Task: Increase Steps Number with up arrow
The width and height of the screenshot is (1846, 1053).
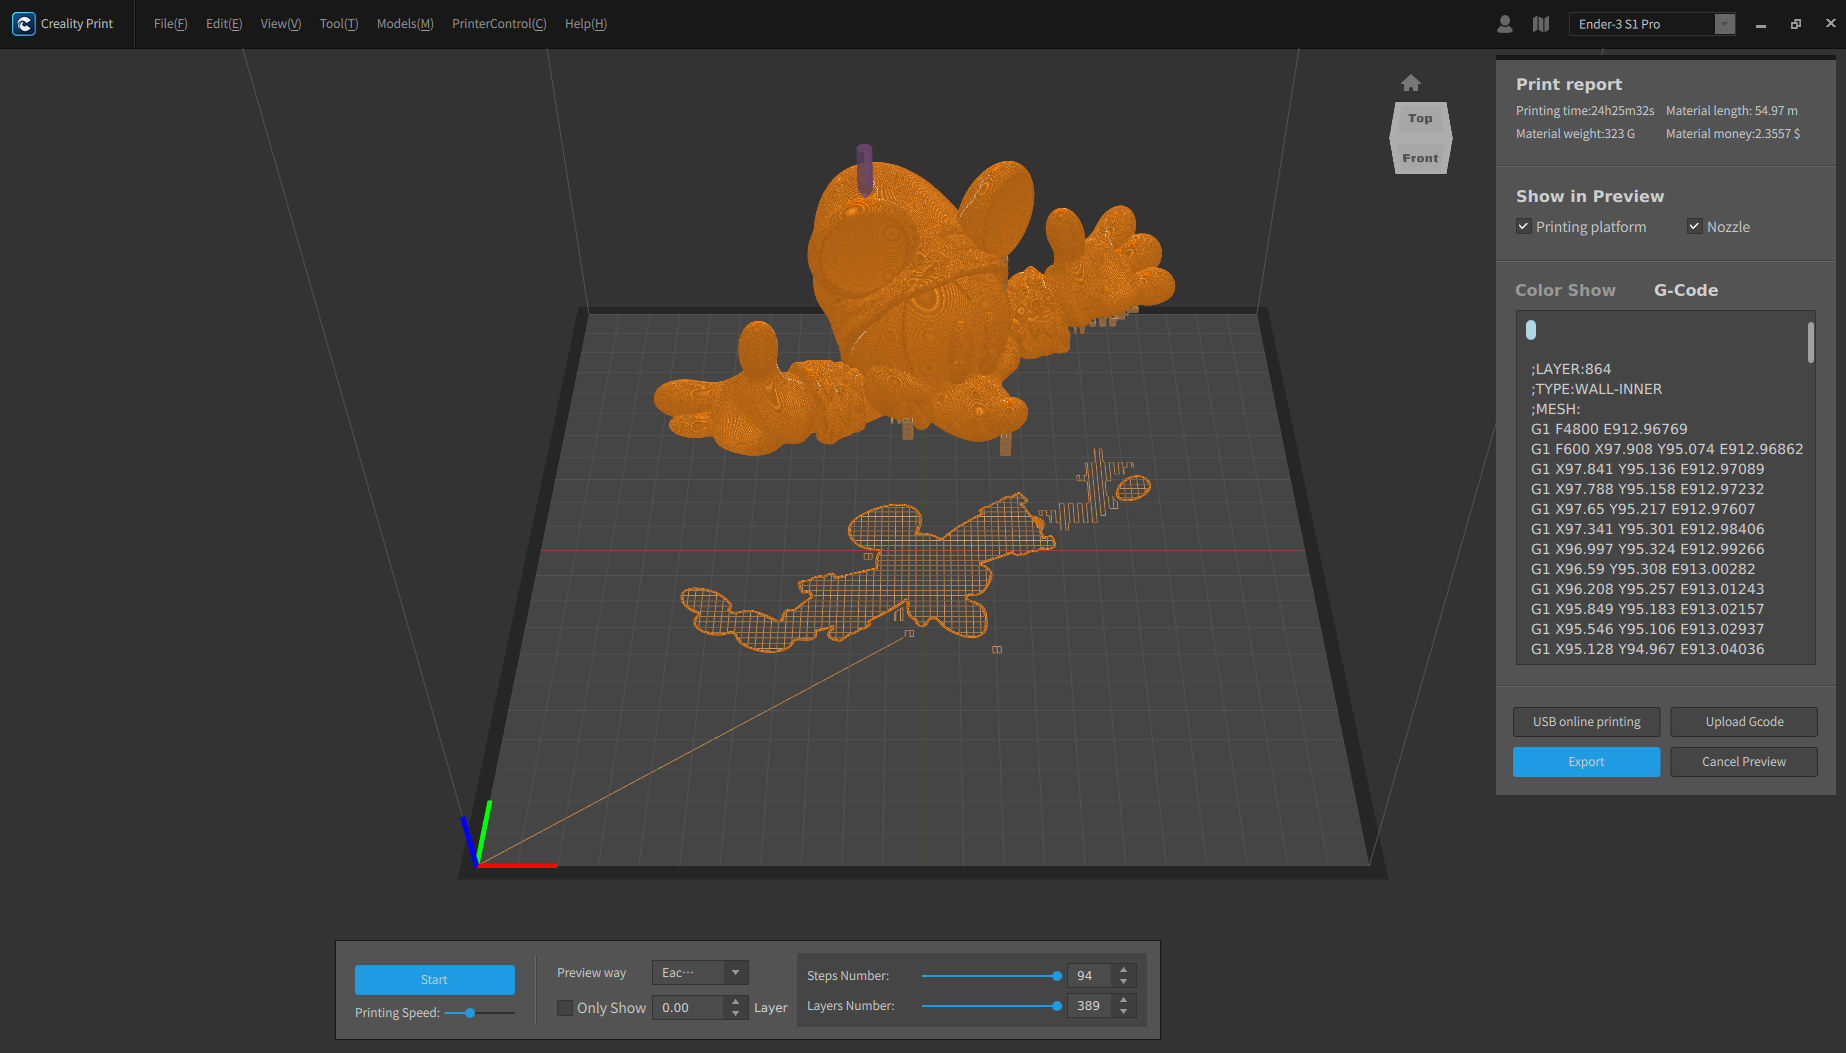Action: point(1124,970)
